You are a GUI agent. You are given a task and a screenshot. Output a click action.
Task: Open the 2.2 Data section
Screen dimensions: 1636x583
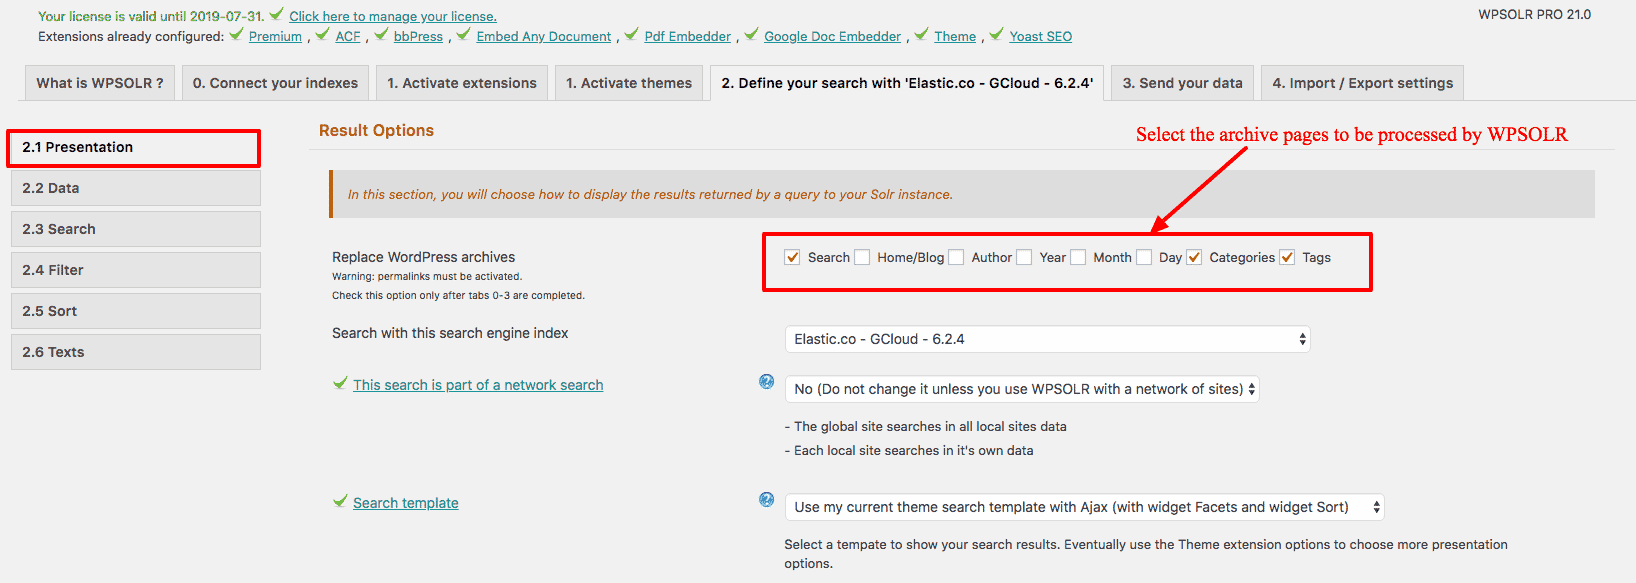click(136, 188)
